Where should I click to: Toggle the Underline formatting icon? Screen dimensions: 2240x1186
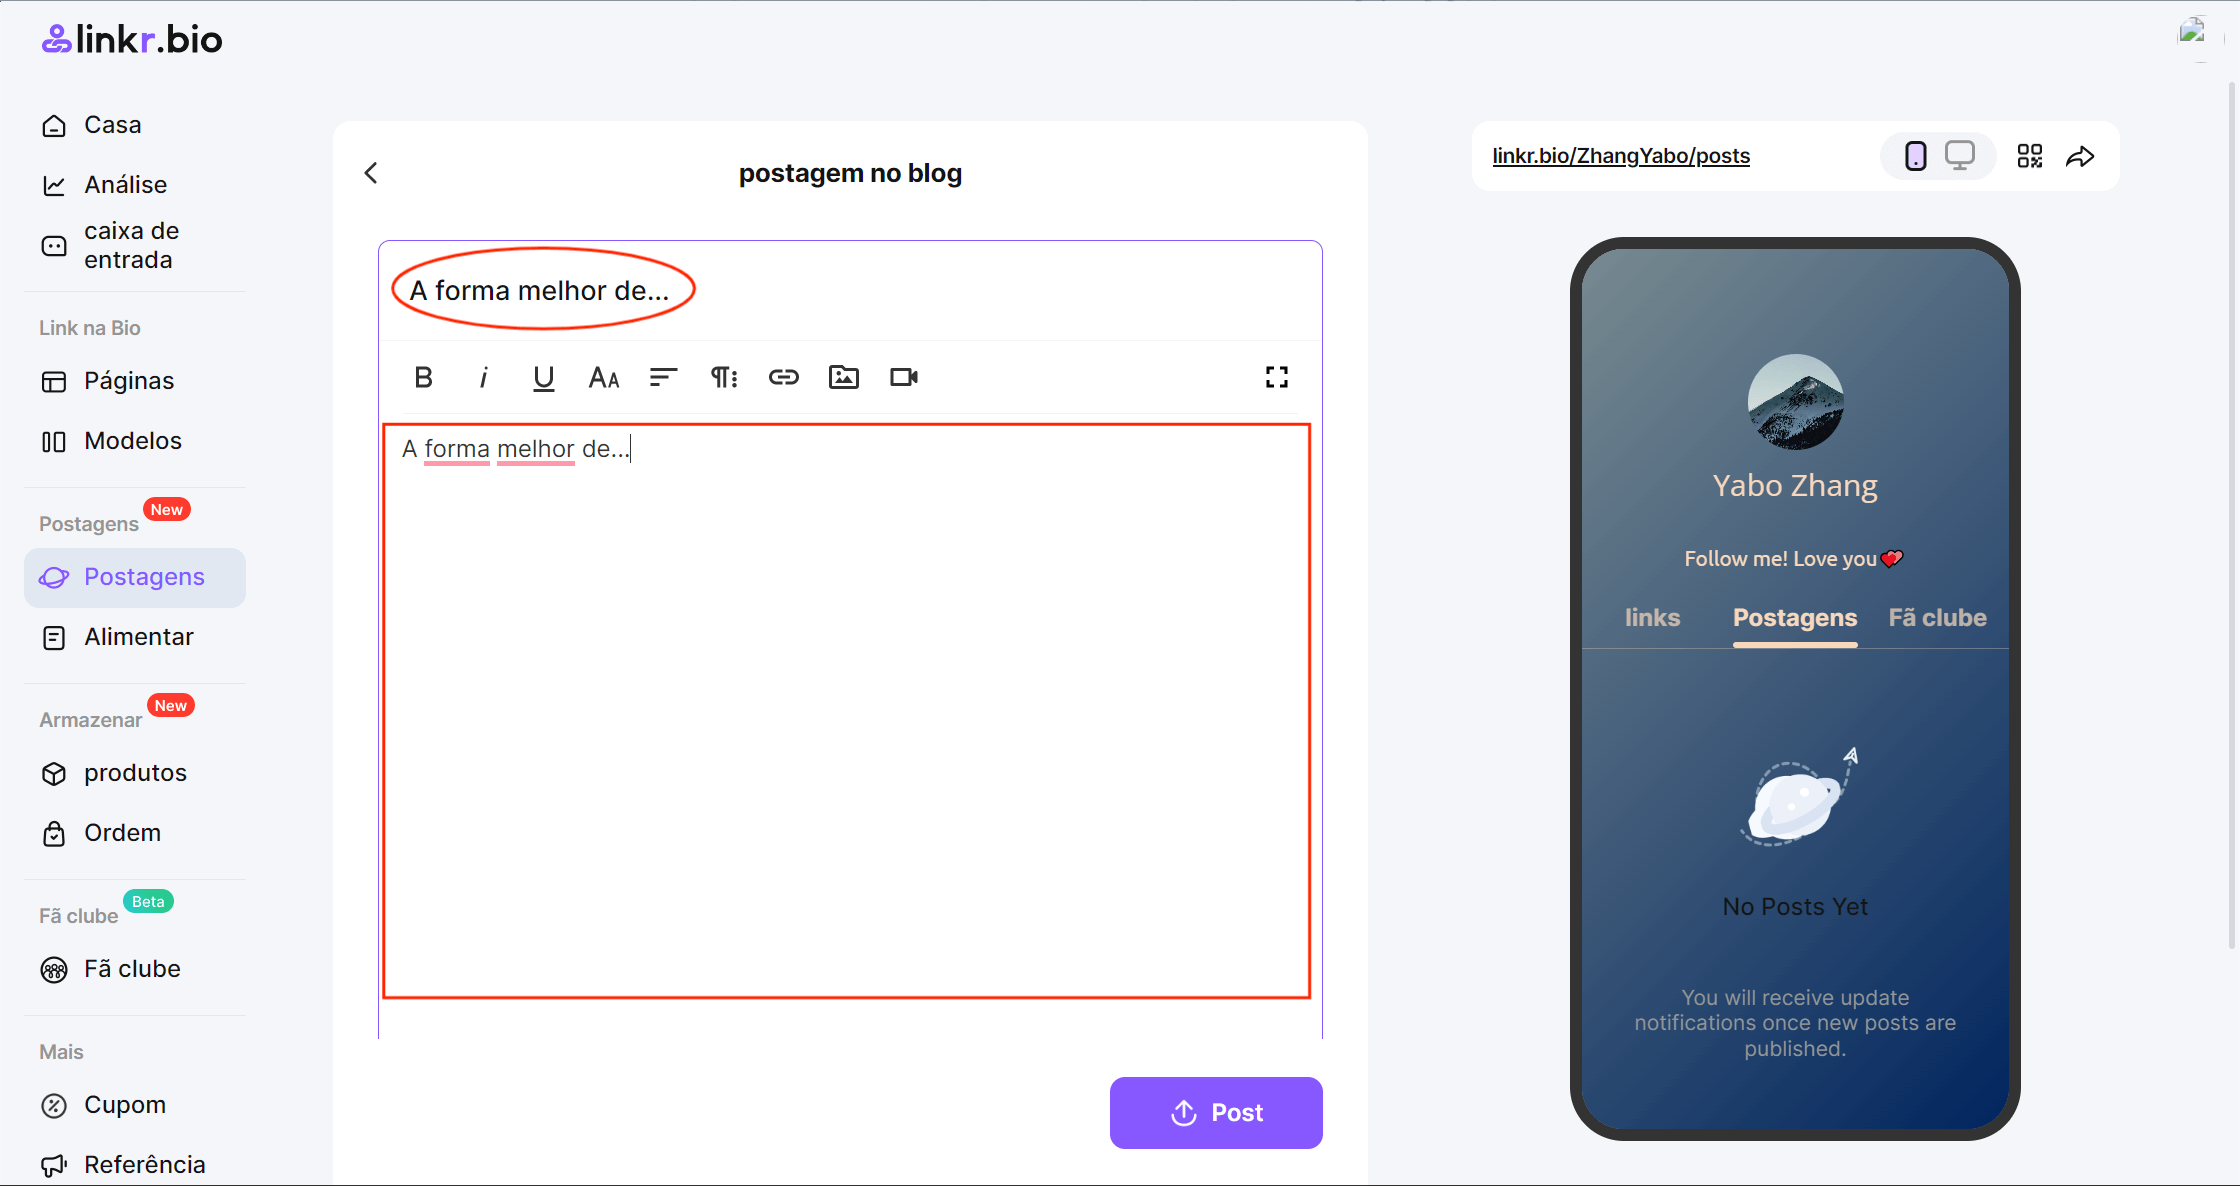(542, 376)
